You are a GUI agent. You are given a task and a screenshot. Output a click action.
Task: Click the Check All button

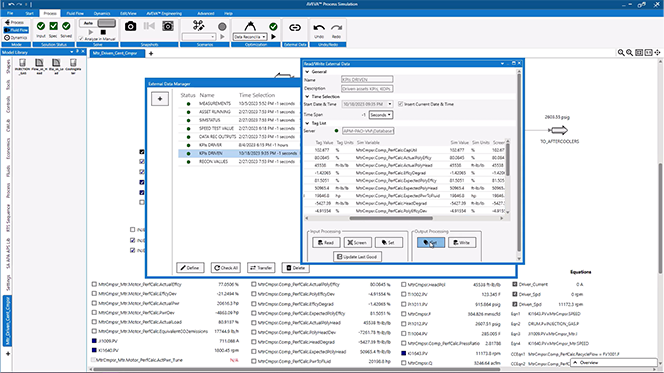(226, 268)
